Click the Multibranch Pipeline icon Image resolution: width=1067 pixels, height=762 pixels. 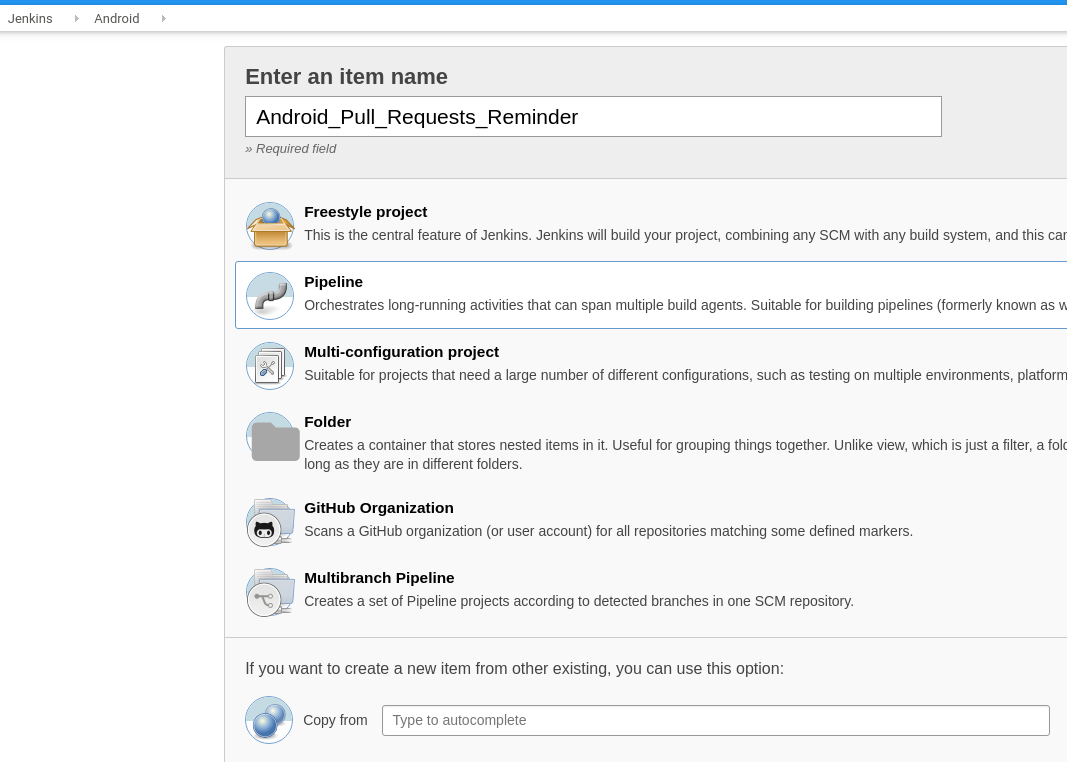[x=270, y=593]
